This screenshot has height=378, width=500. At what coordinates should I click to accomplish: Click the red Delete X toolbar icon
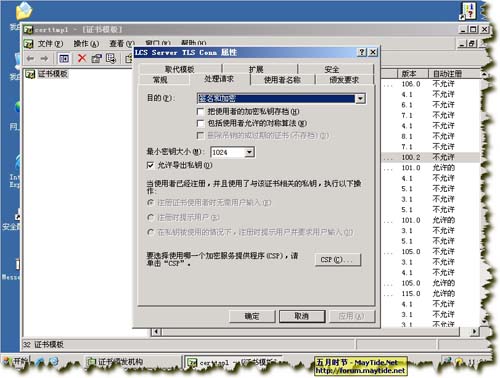pos(82,58)
